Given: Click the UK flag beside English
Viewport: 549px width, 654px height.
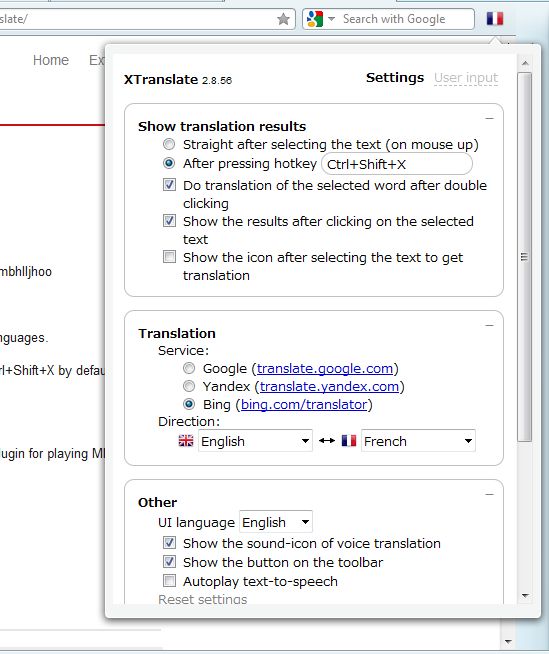Looking at the screenshot, I should 186,441.
